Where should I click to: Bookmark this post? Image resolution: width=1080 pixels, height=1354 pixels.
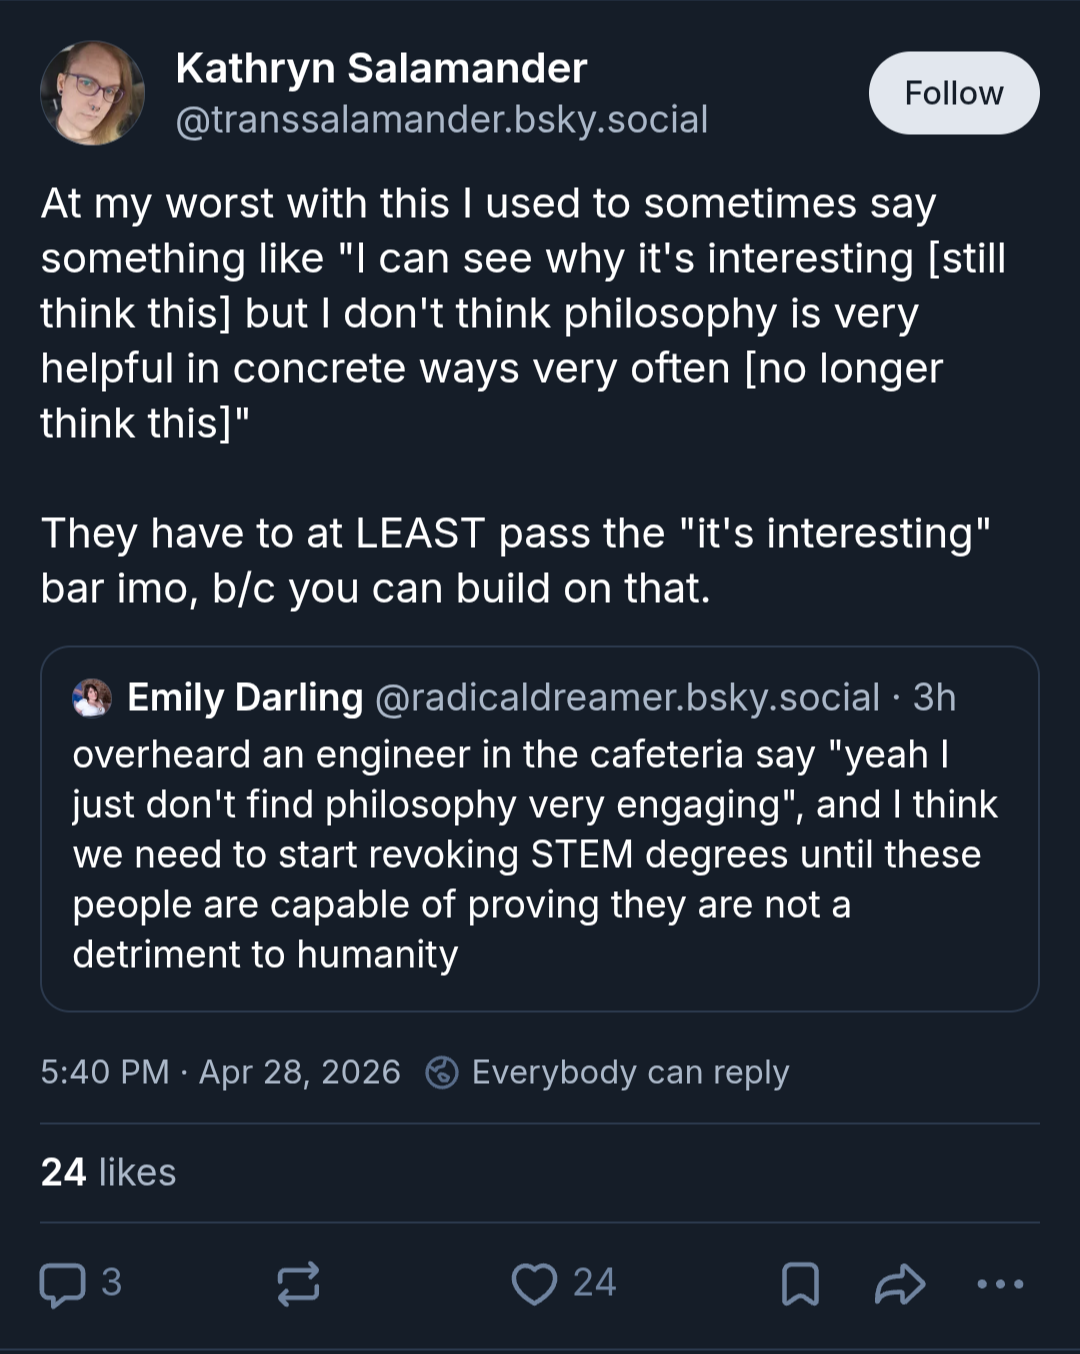[800, 1284]
